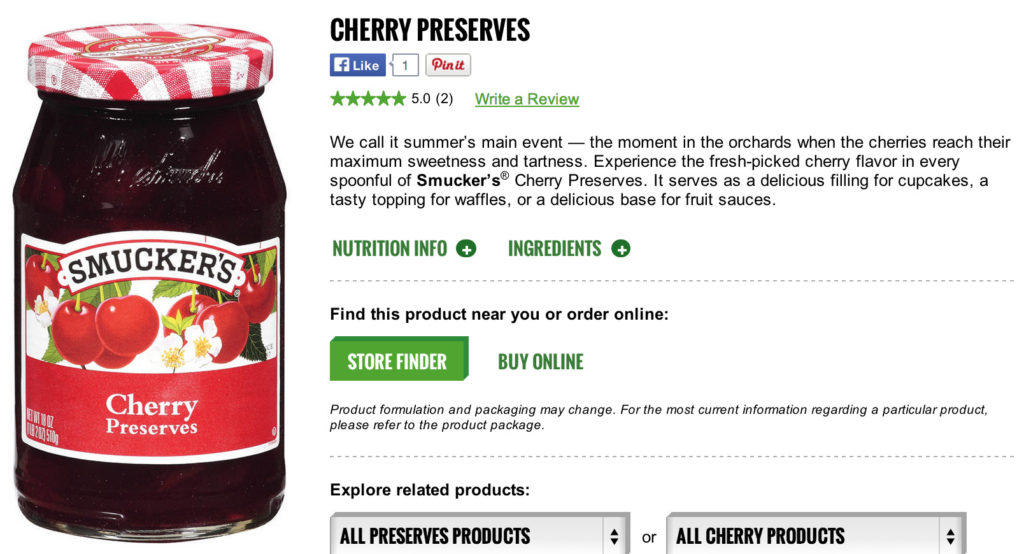This screenshot has width=1024, height=554.
Task: Click the Facebook Like button
Action: [x=357, y=65]
